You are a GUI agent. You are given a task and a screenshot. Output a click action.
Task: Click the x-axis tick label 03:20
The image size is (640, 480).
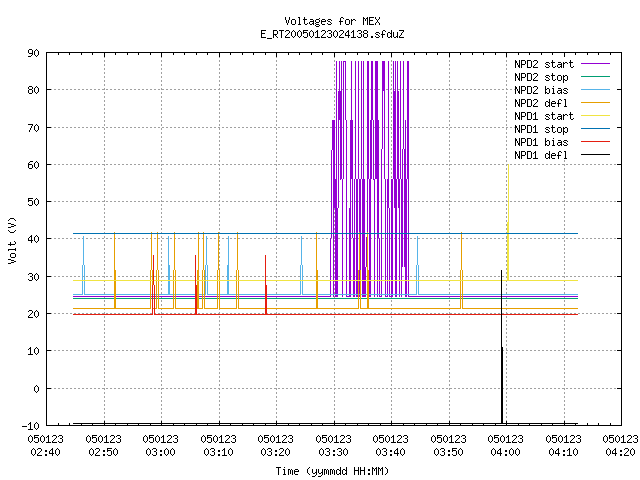pyautogui.click(x=276, y=452)
